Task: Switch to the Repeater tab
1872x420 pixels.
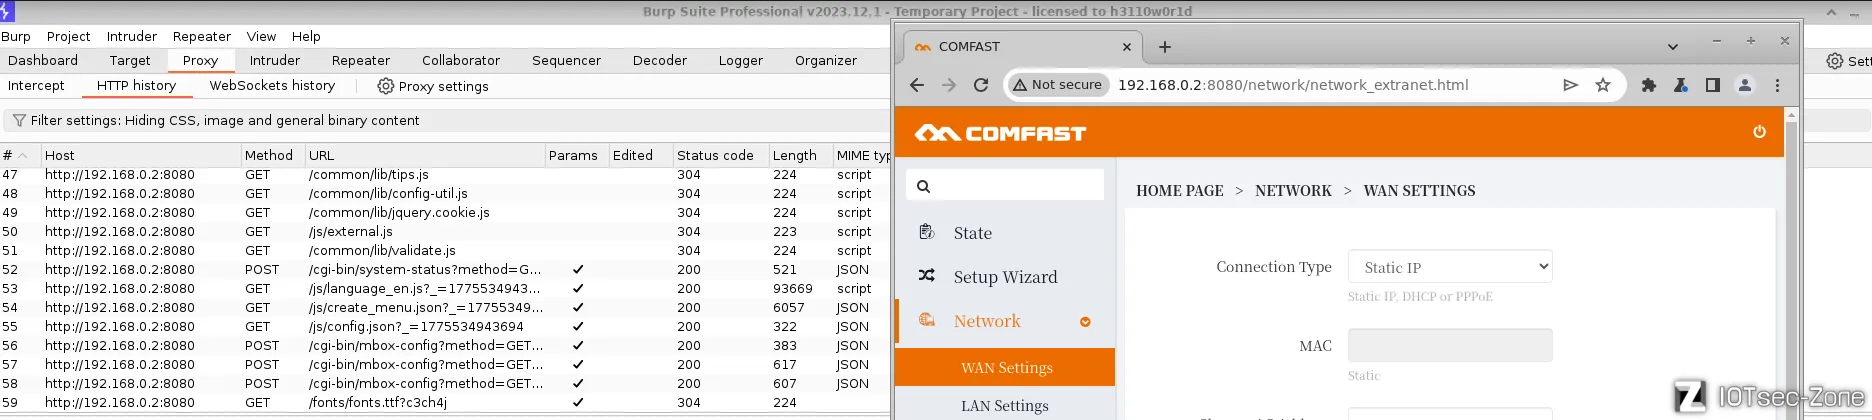Action: [x=361, y=60]
